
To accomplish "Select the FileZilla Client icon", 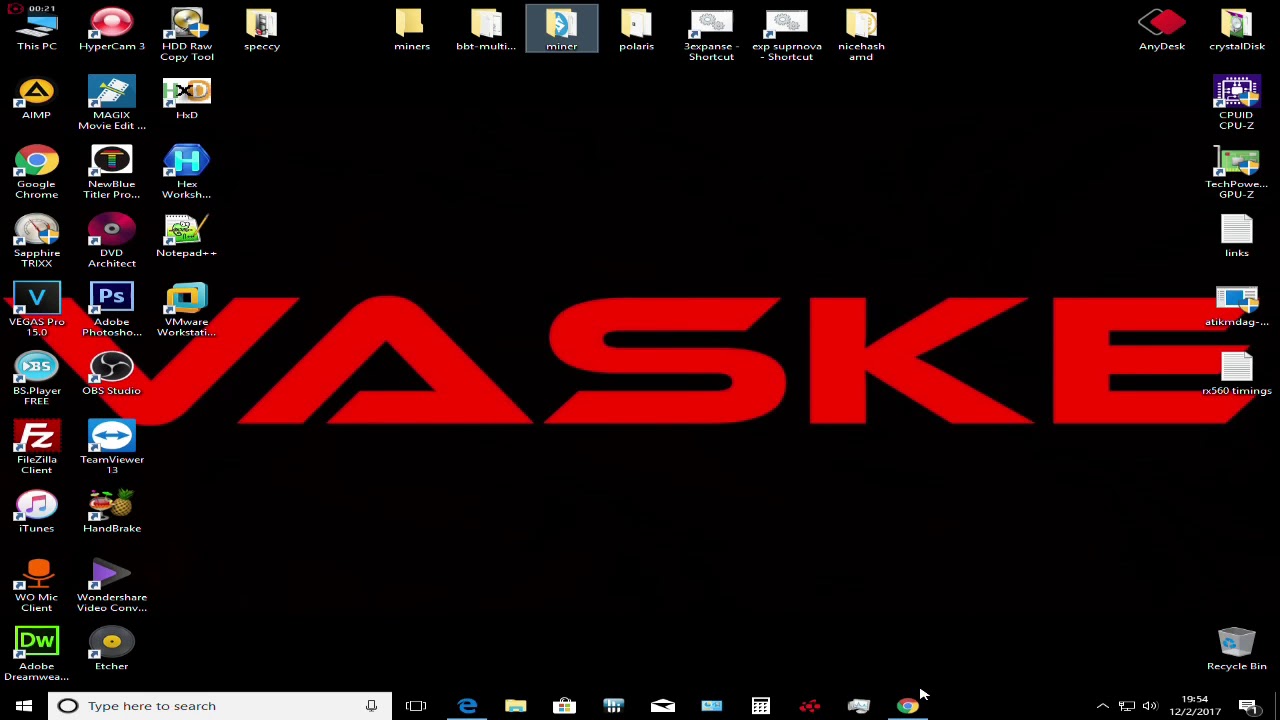I will (36, 449).
